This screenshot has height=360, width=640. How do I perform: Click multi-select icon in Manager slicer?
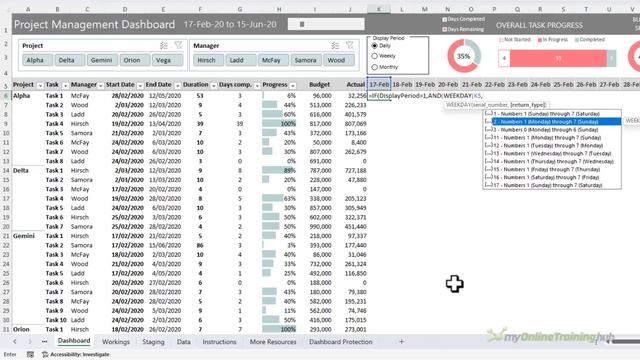tap(335, 45)
